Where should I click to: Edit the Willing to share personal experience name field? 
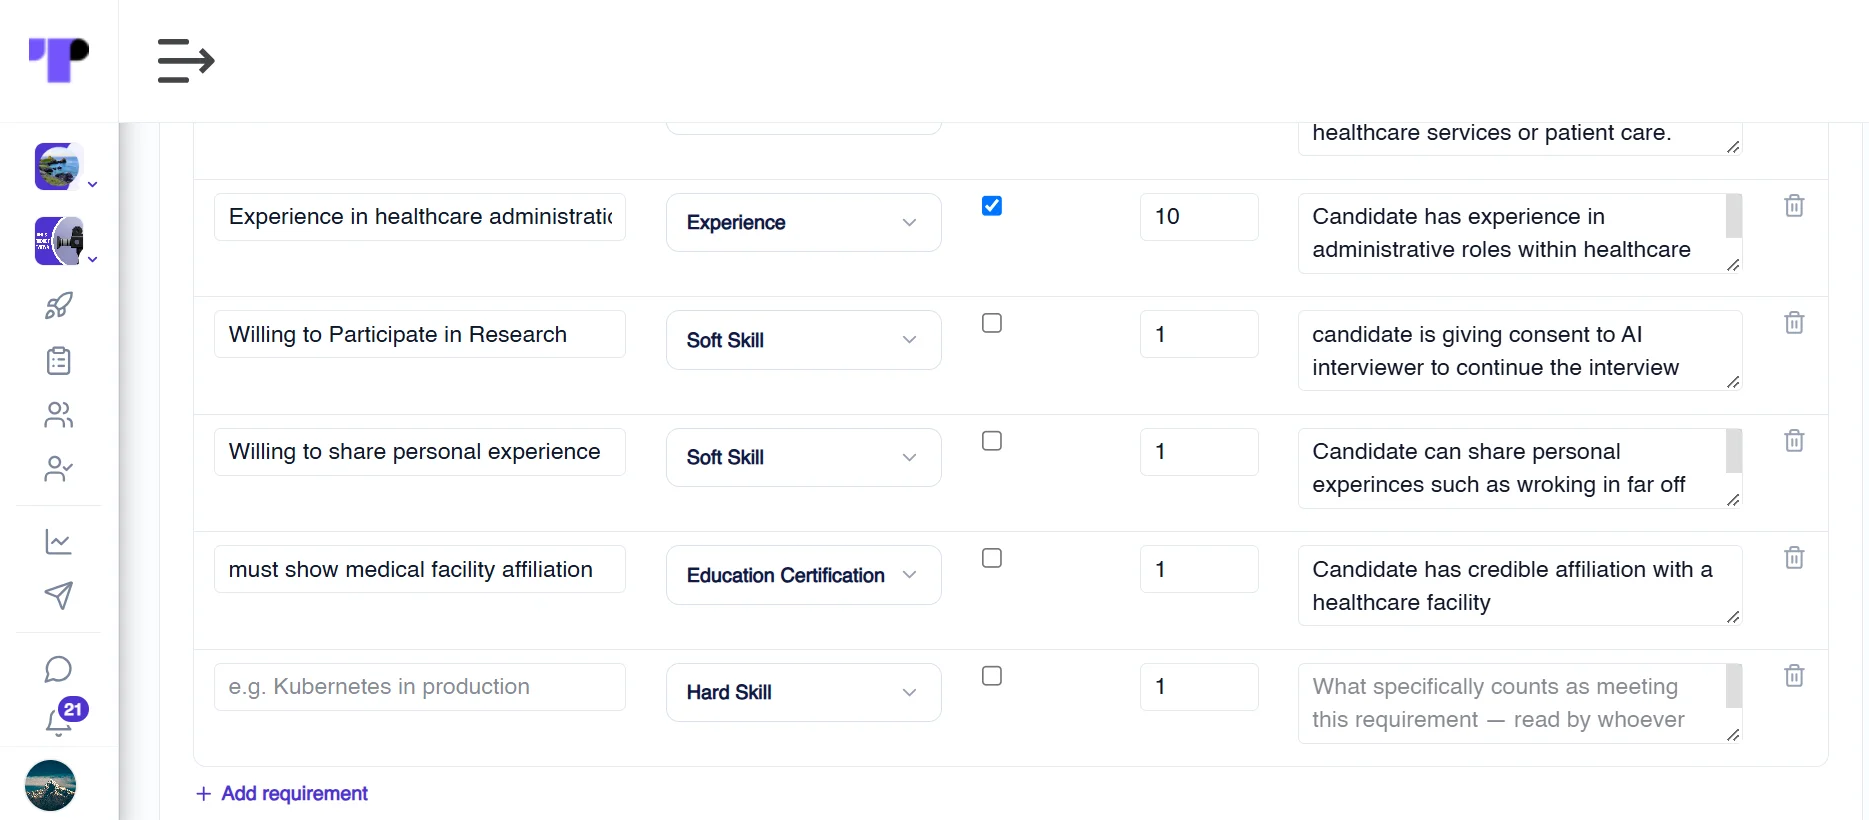click(420, 452)
